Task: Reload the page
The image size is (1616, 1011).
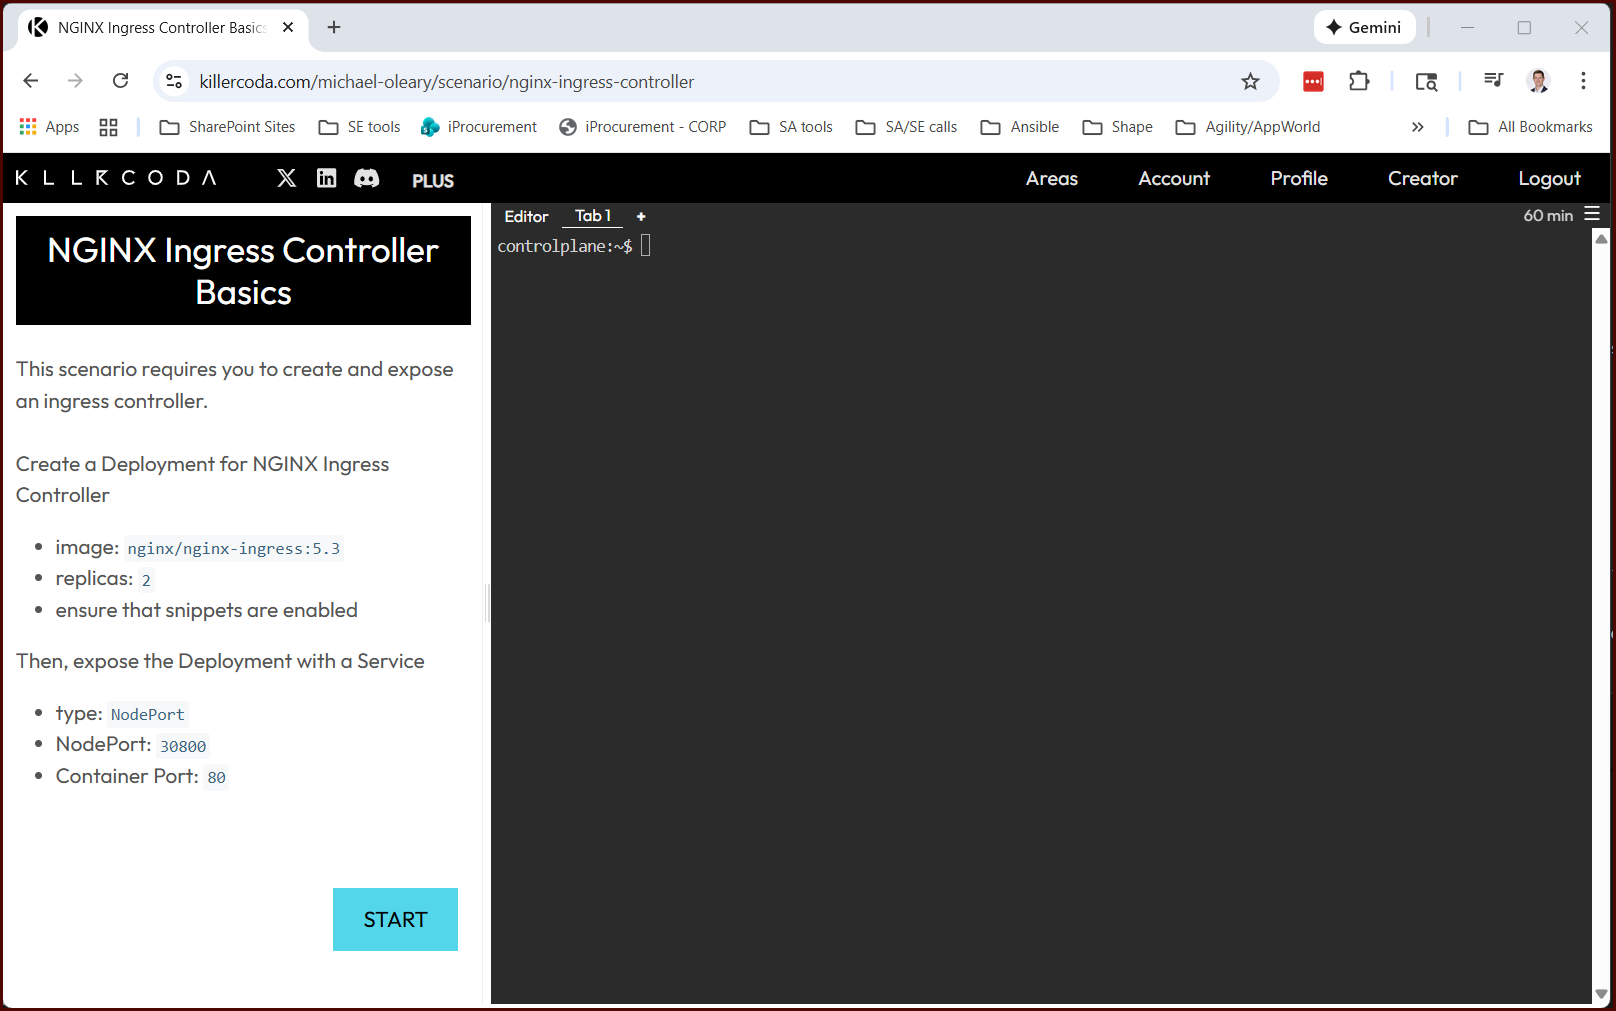Action: 121,81
